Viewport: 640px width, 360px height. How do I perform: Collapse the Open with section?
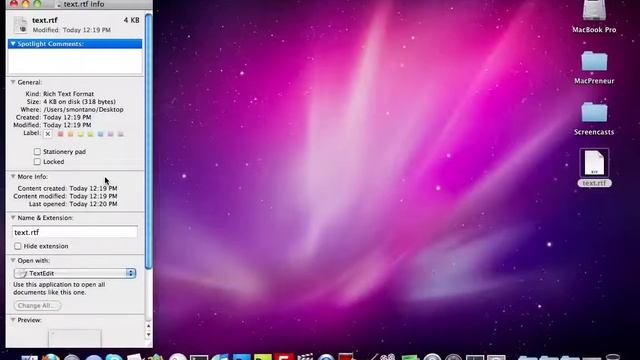(13, 260)
